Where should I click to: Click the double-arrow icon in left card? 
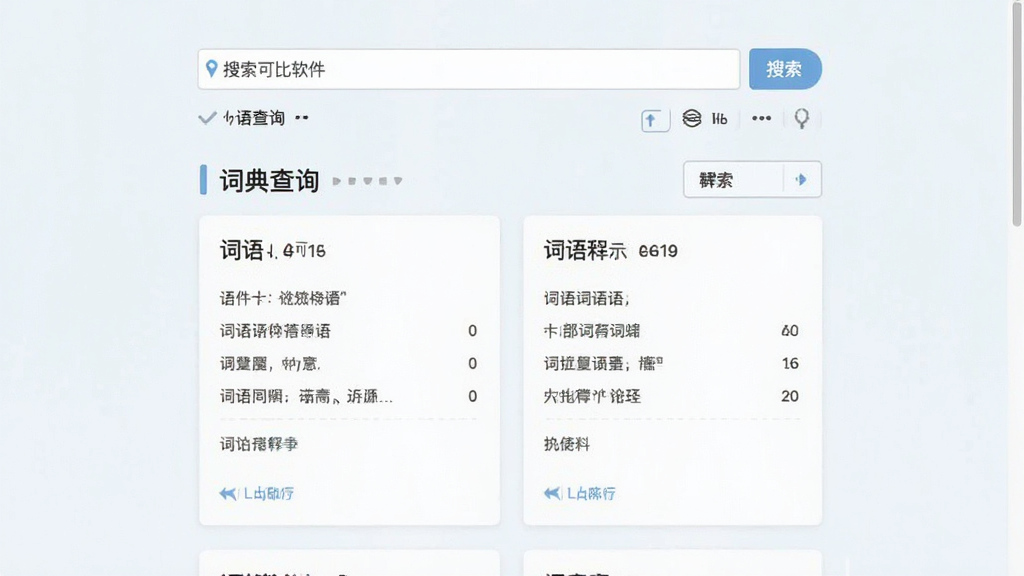227,493
